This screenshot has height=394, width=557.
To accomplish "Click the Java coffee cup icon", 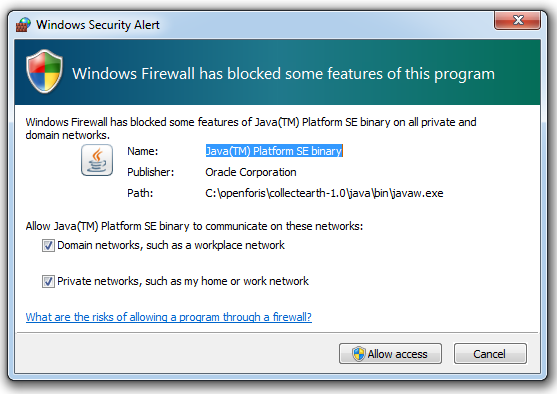I will (97, 160).
